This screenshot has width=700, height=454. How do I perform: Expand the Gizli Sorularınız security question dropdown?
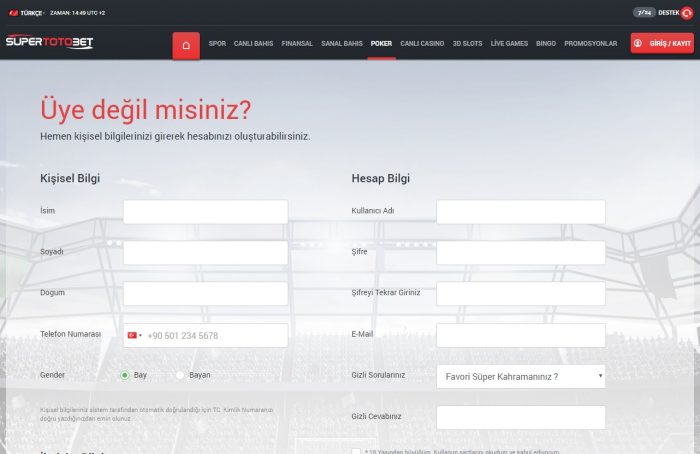pos(520,376)
